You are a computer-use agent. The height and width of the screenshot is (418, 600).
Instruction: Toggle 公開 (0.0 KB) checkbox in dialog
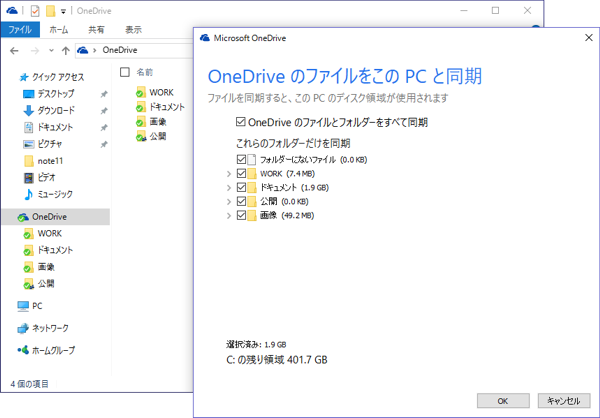click(x=241, y=201)
